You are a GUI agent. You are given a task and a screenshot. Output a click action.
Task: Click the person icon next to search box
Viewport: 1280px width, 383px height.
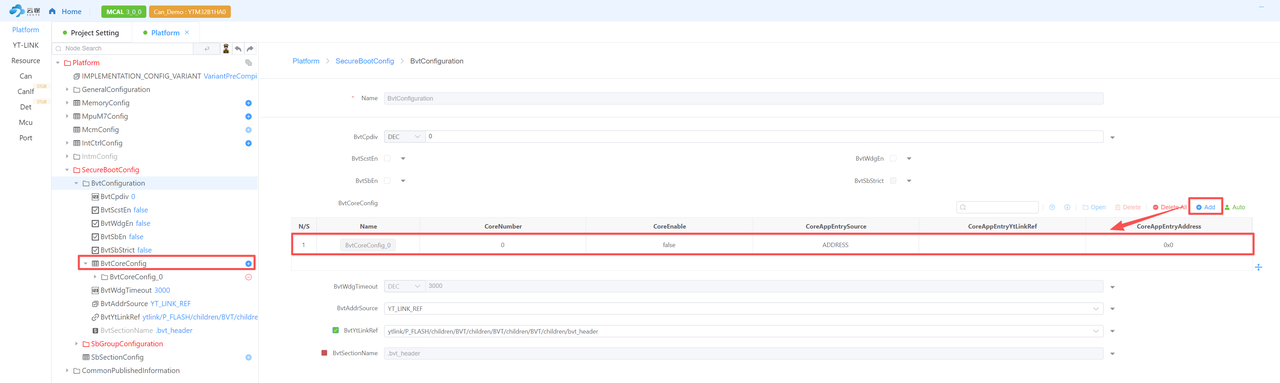tap(226, 48)
